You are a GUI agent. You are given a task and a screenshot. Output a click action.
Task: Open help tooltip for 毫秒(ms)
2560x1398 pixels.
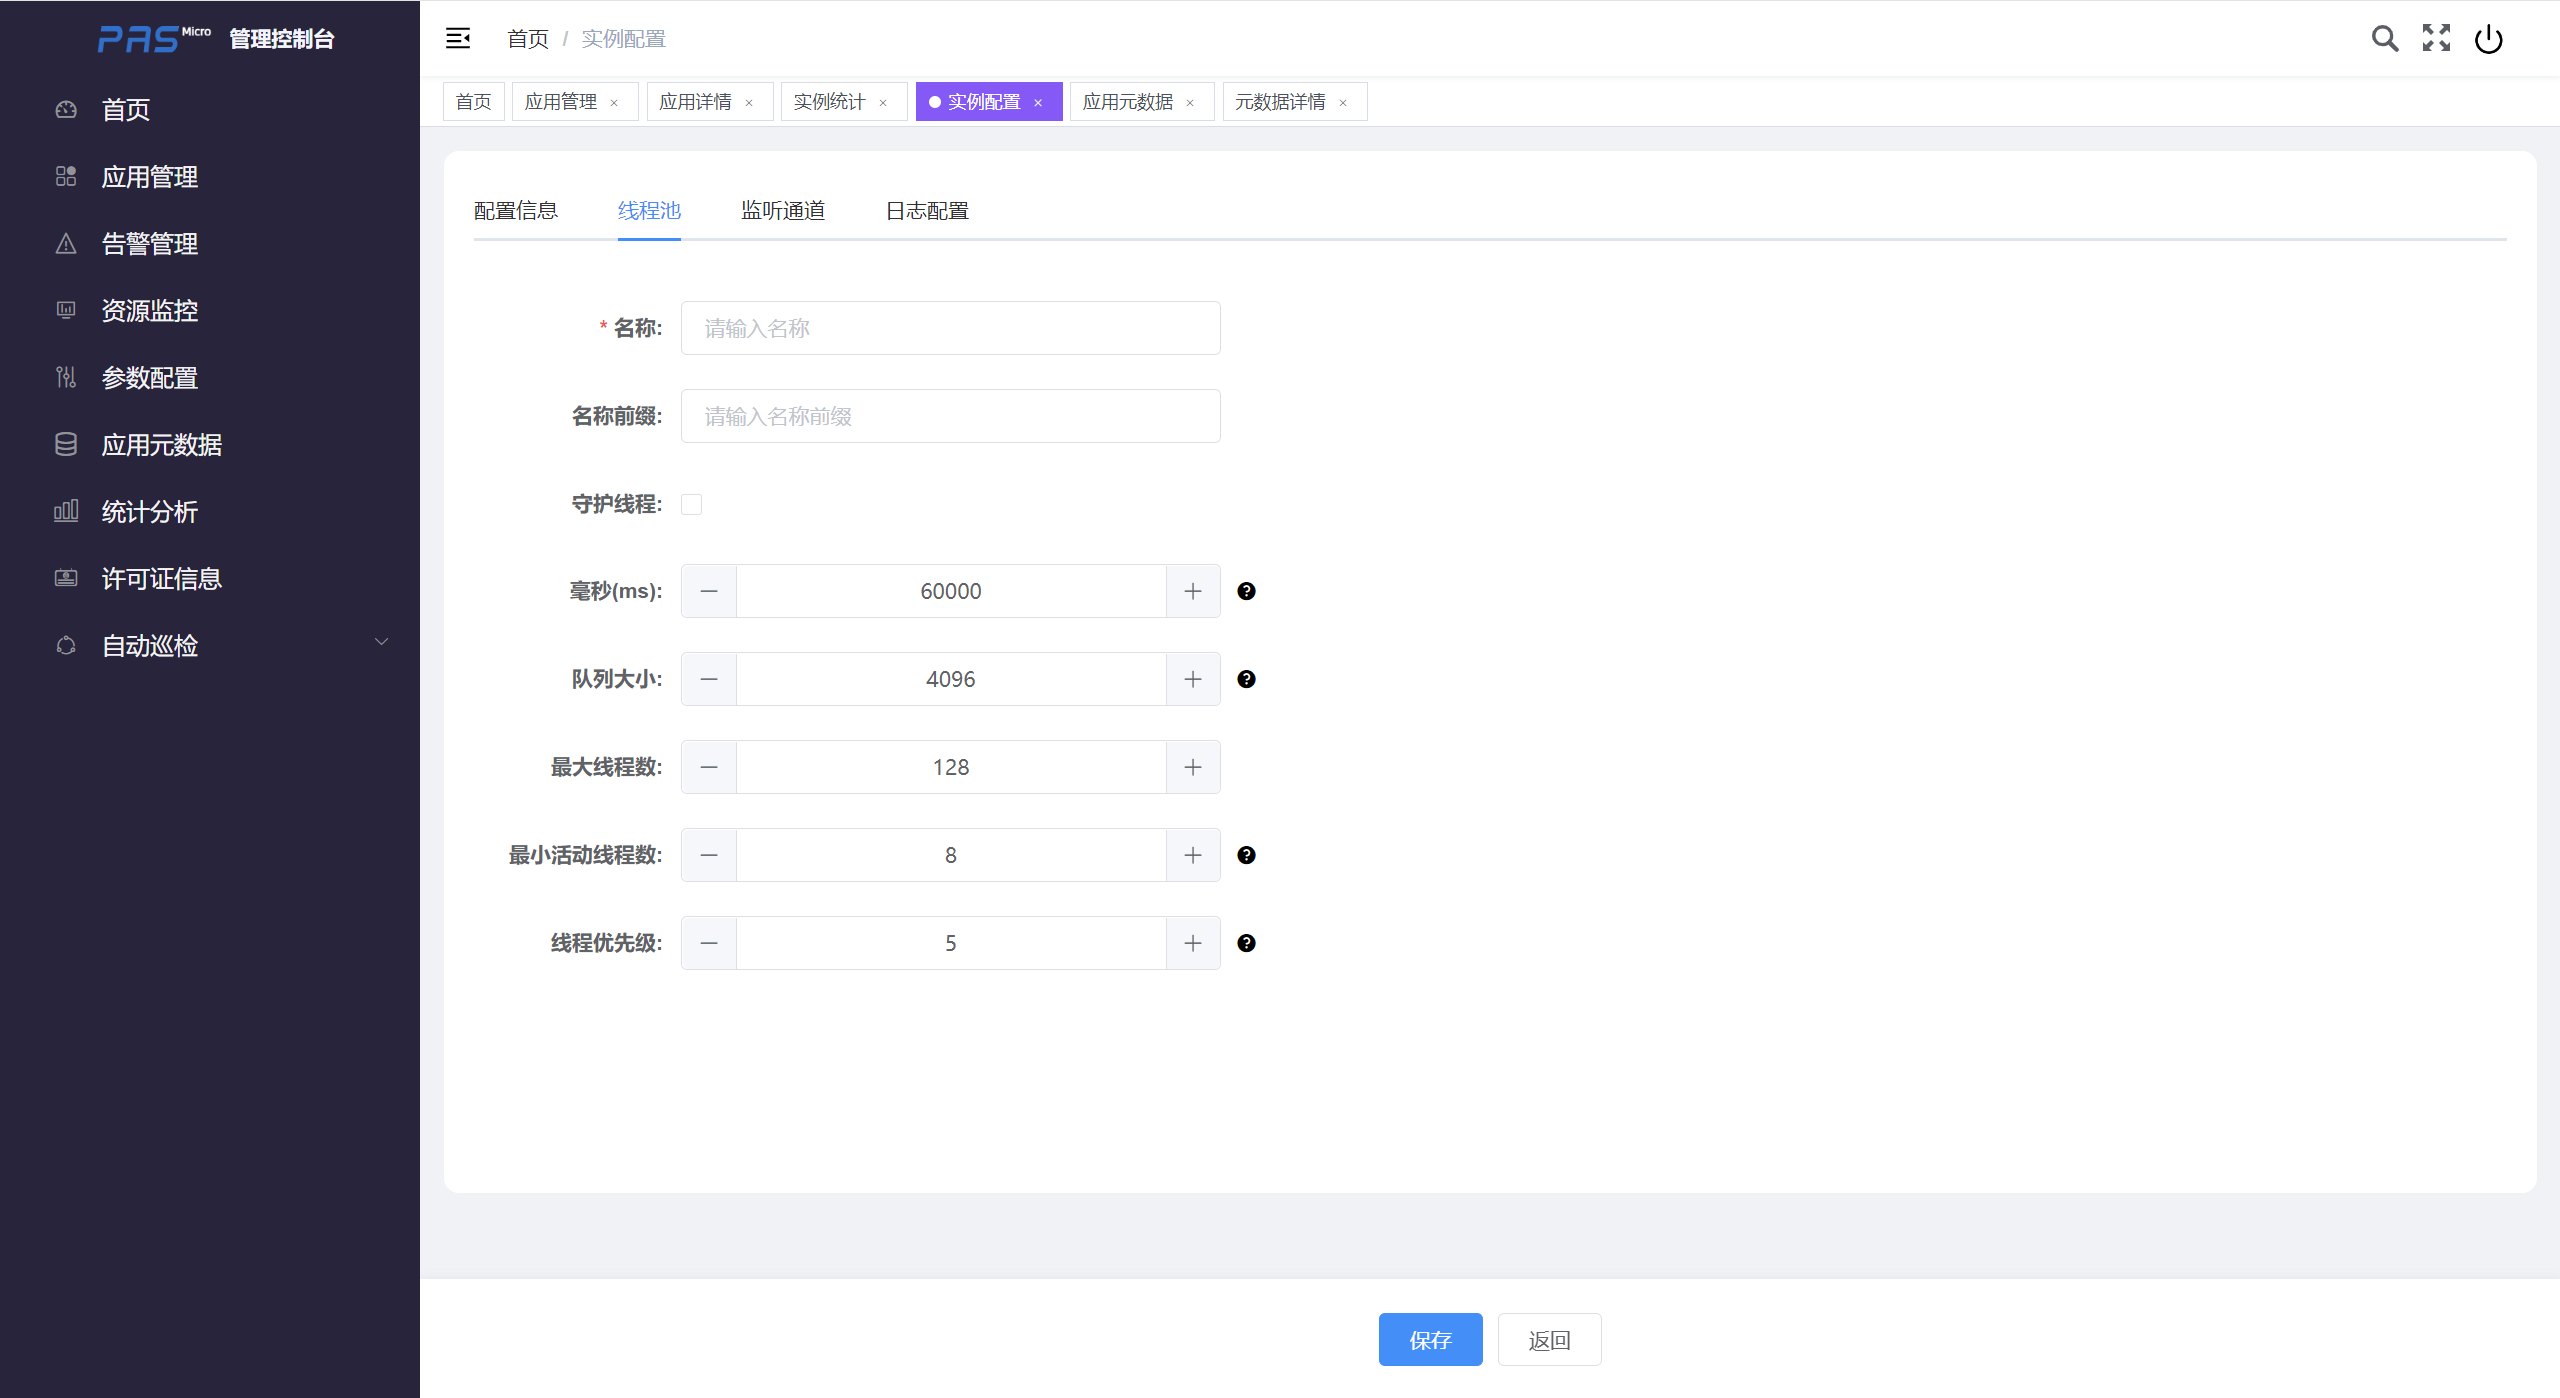pyautogui.click(x=1246, y=591)
